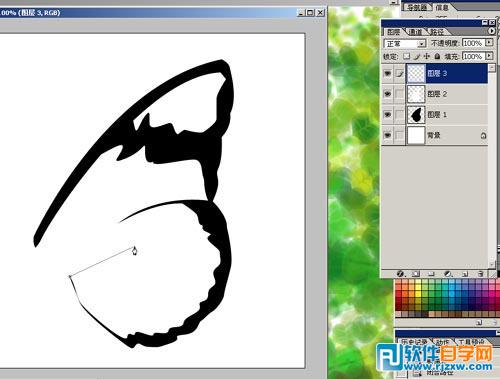
Task: Open the 不透明度 opacity slider arrow
Action: point(489,43)
